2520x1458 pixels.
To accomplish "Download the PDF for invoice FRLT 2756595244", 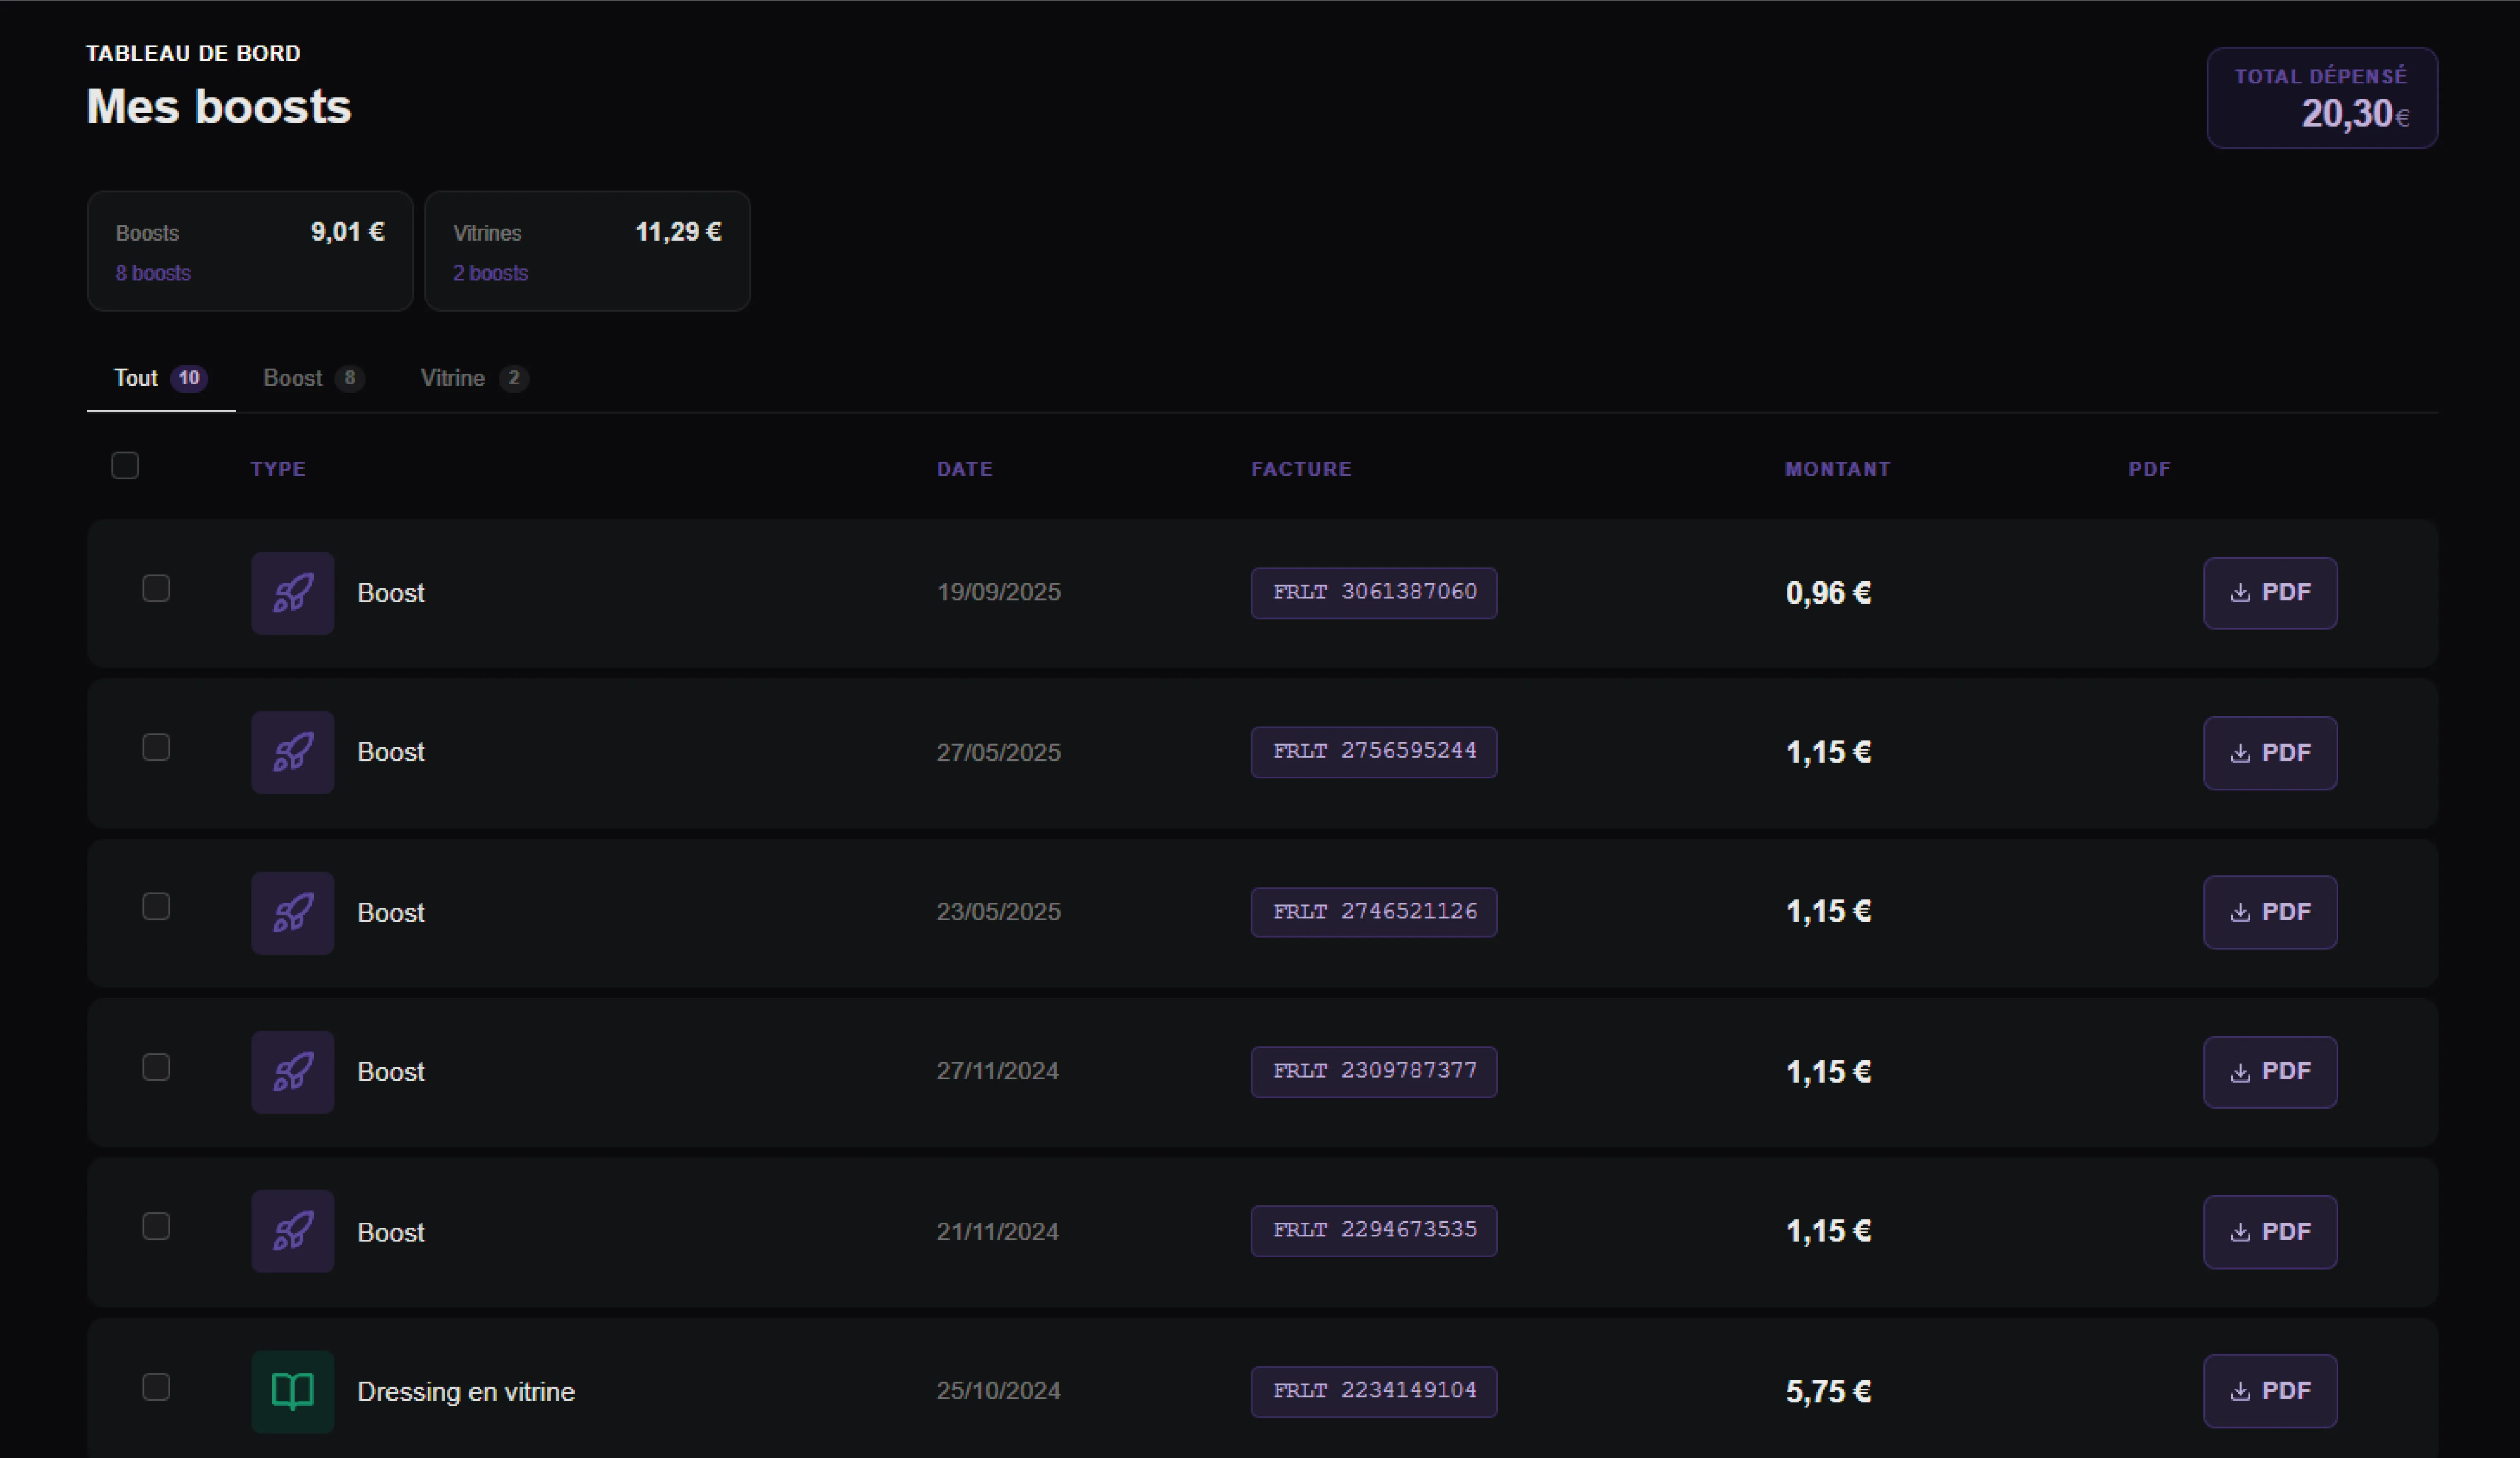I will coord(2270,753).
